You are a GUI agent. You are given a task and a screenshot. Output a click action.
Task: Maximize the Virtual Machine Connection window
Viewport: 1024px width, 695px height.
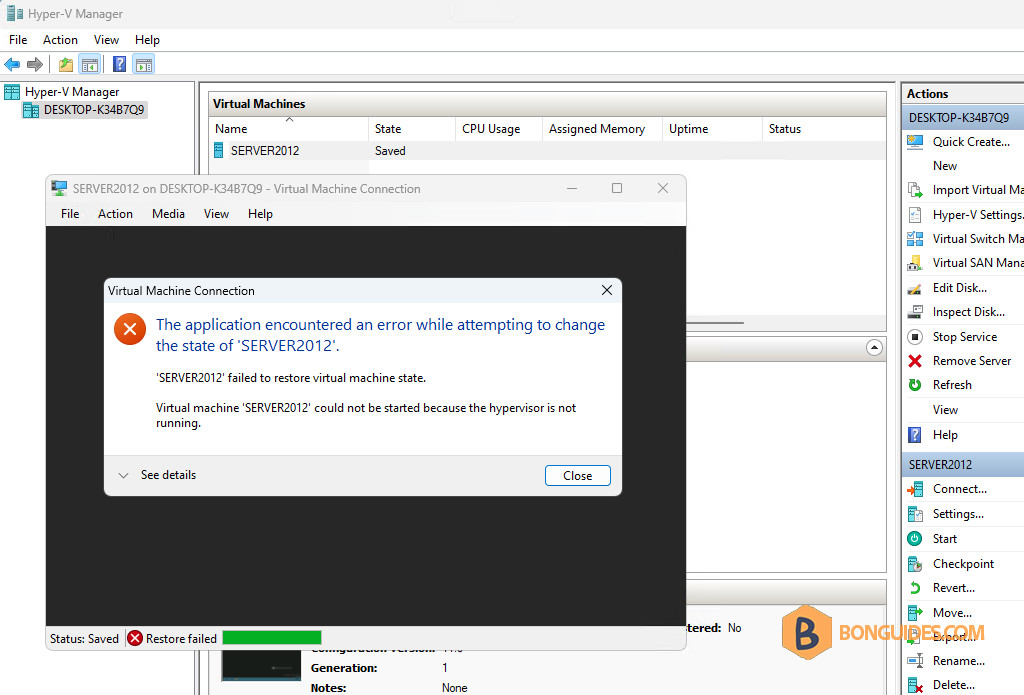click(x=616, y=188)
